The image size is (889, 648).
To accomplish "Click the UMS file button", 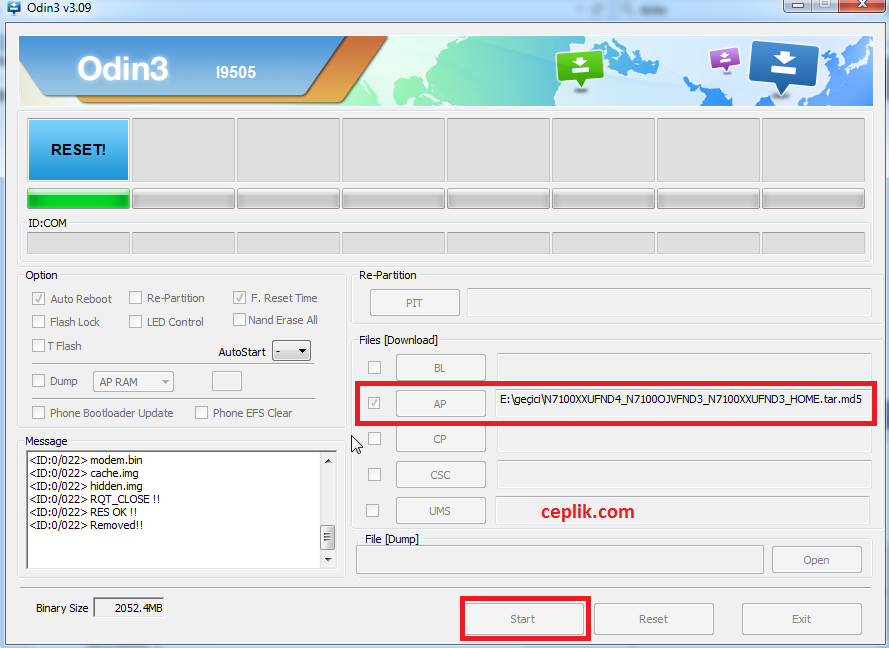I will coord(441,511).
